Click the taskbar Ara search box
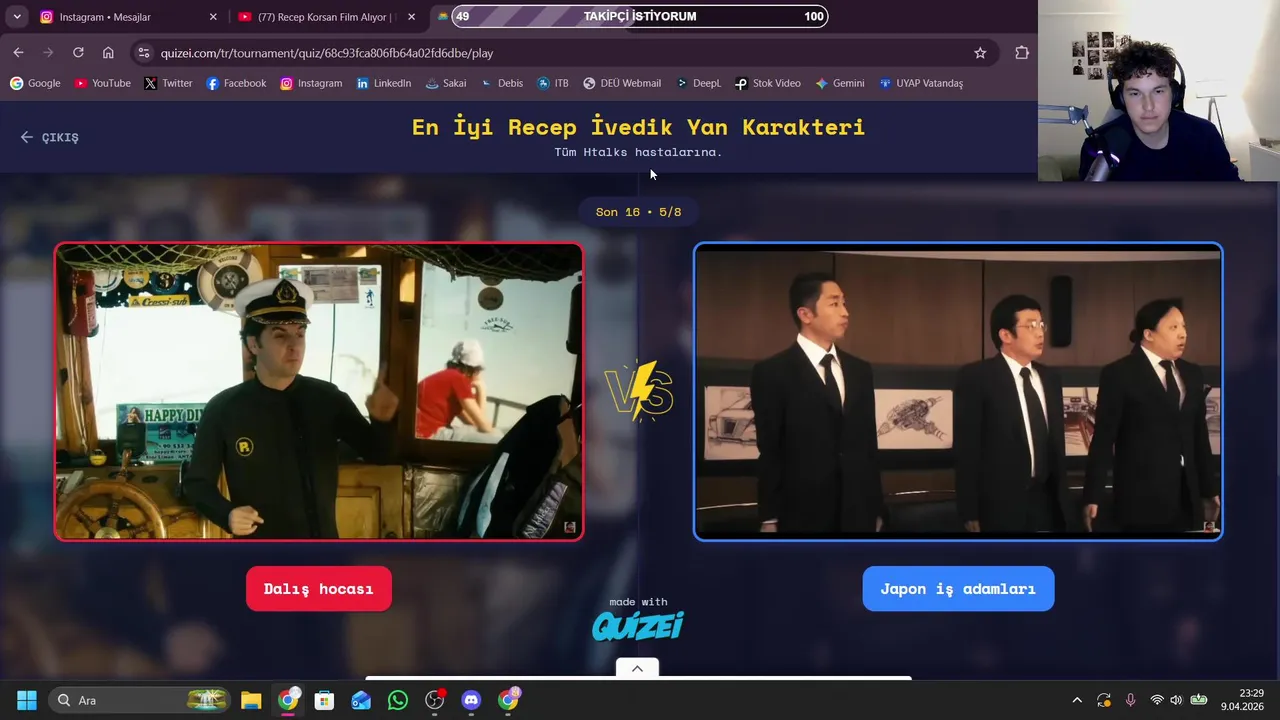1280x720 pixels. coord(140,700)
